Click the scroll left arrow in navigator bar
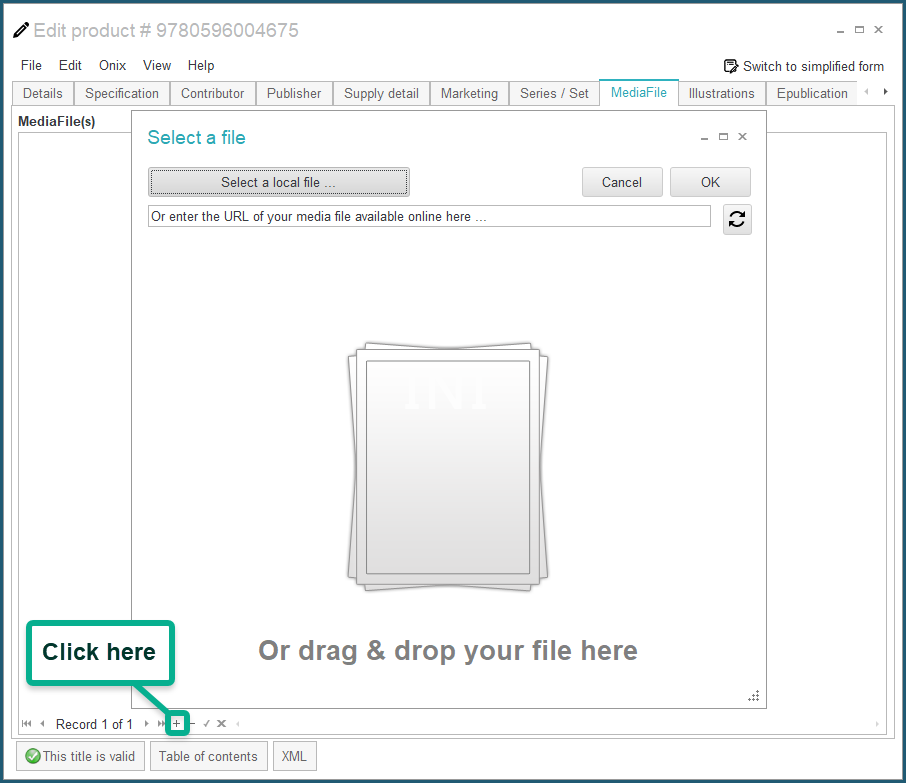Viewport: 906px width, 783px height. tap(237, 723)
